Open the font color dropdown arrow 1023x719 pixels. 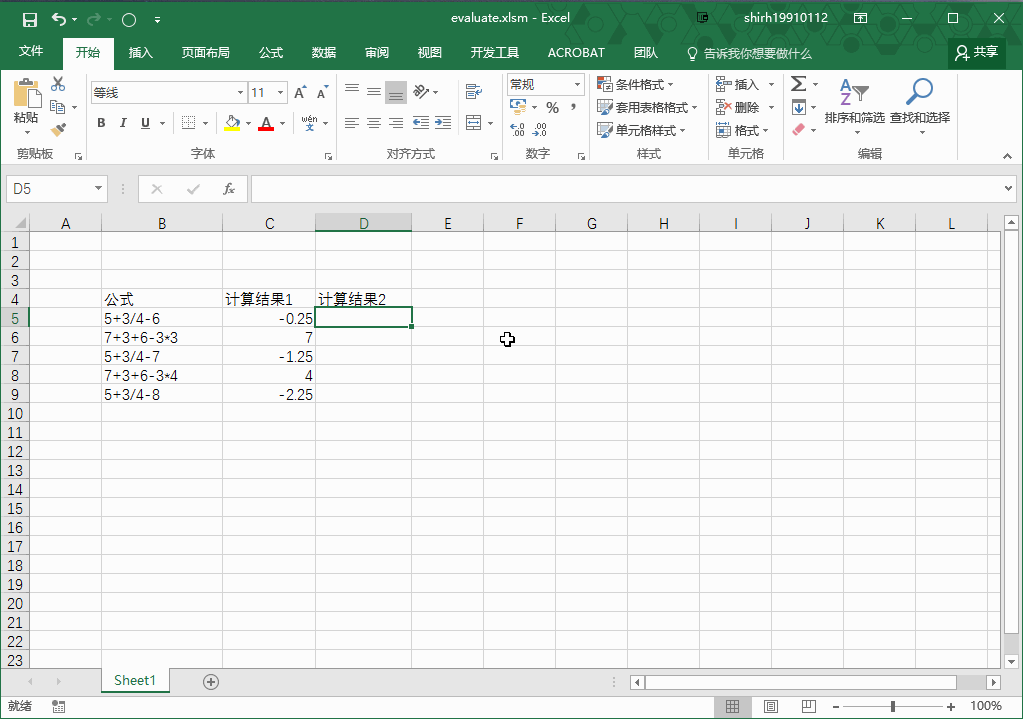tap(282, 123)
